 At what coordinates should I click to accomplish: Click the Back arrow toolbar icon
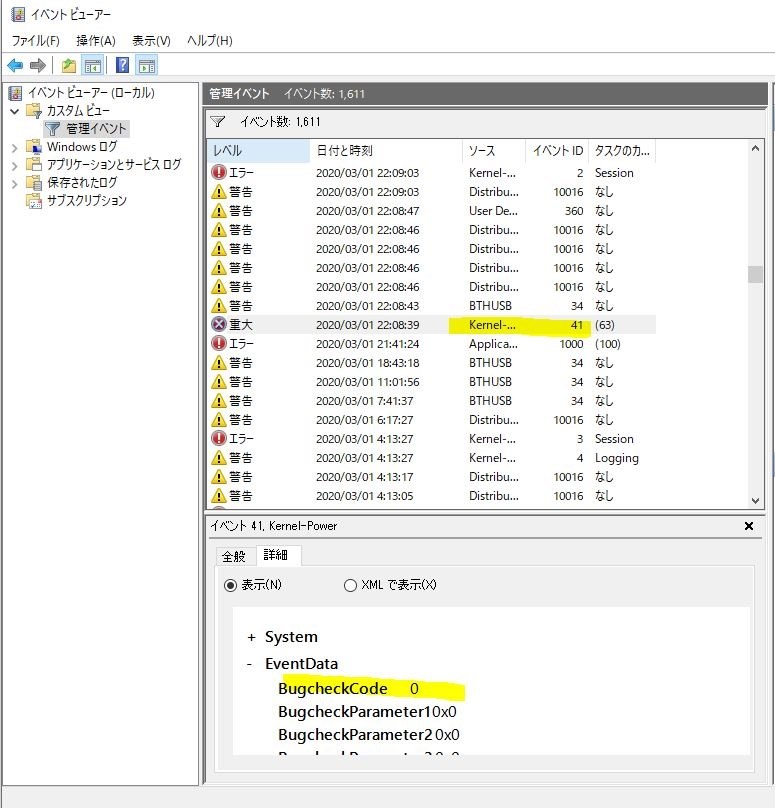point(15,65)
